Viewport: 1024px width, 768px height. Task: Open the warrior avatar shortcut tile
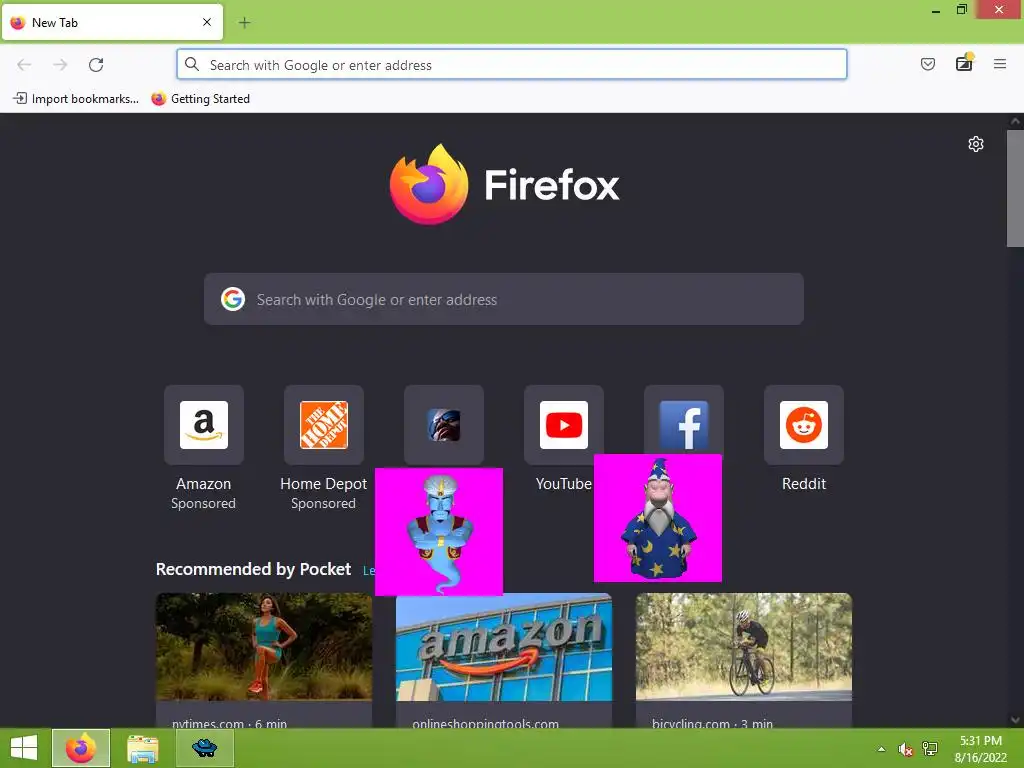(x=443, y=425)
